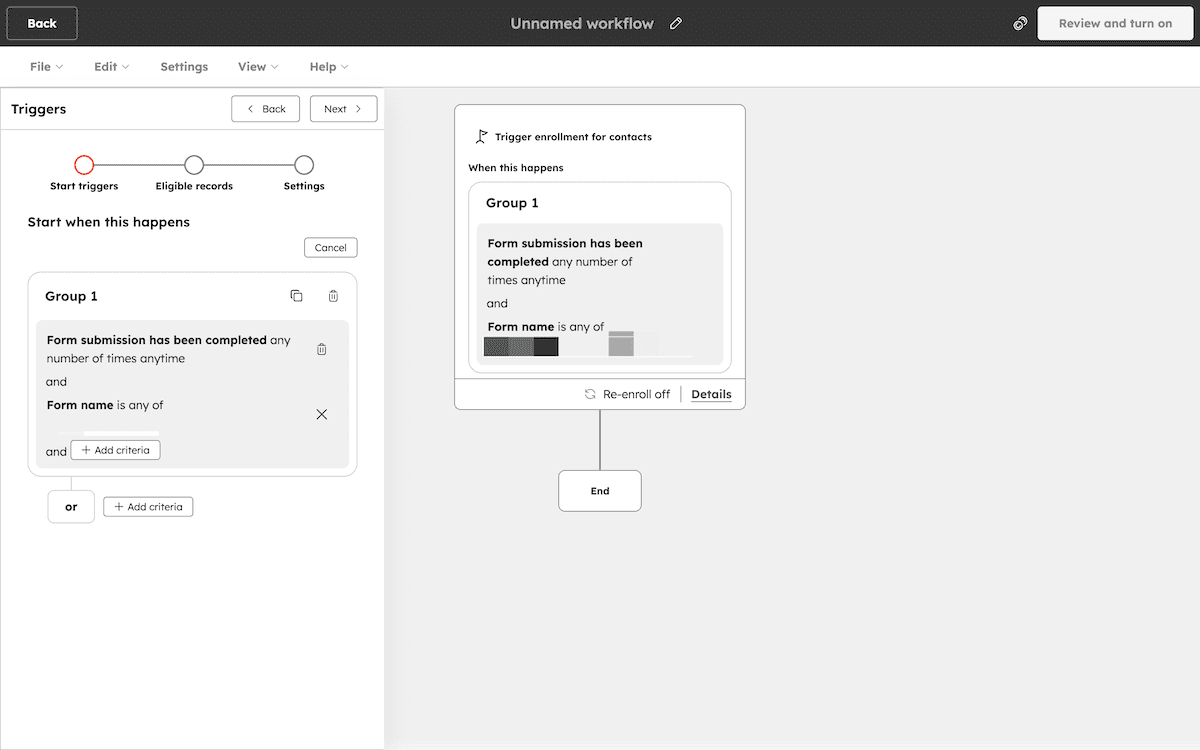1200x750 pixels.
Task: Select the End node in the canvas
Action: pos(599,490)
